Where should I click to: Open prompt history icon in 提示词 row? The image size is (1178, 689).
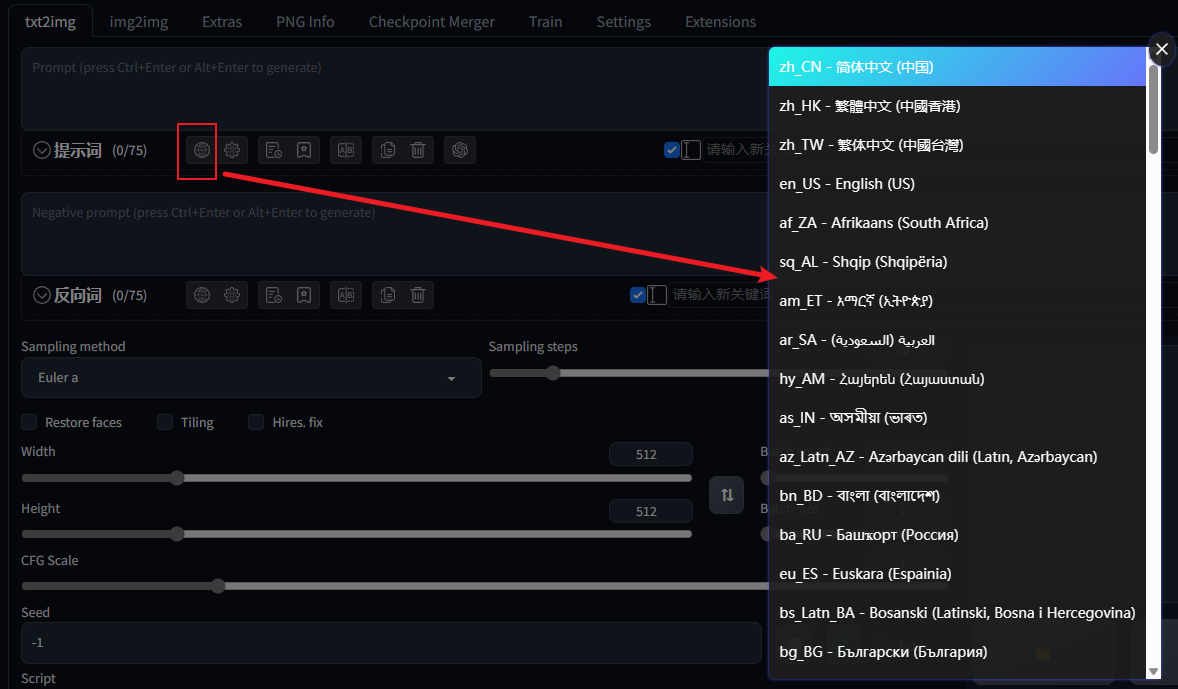[x=273, y=150]
